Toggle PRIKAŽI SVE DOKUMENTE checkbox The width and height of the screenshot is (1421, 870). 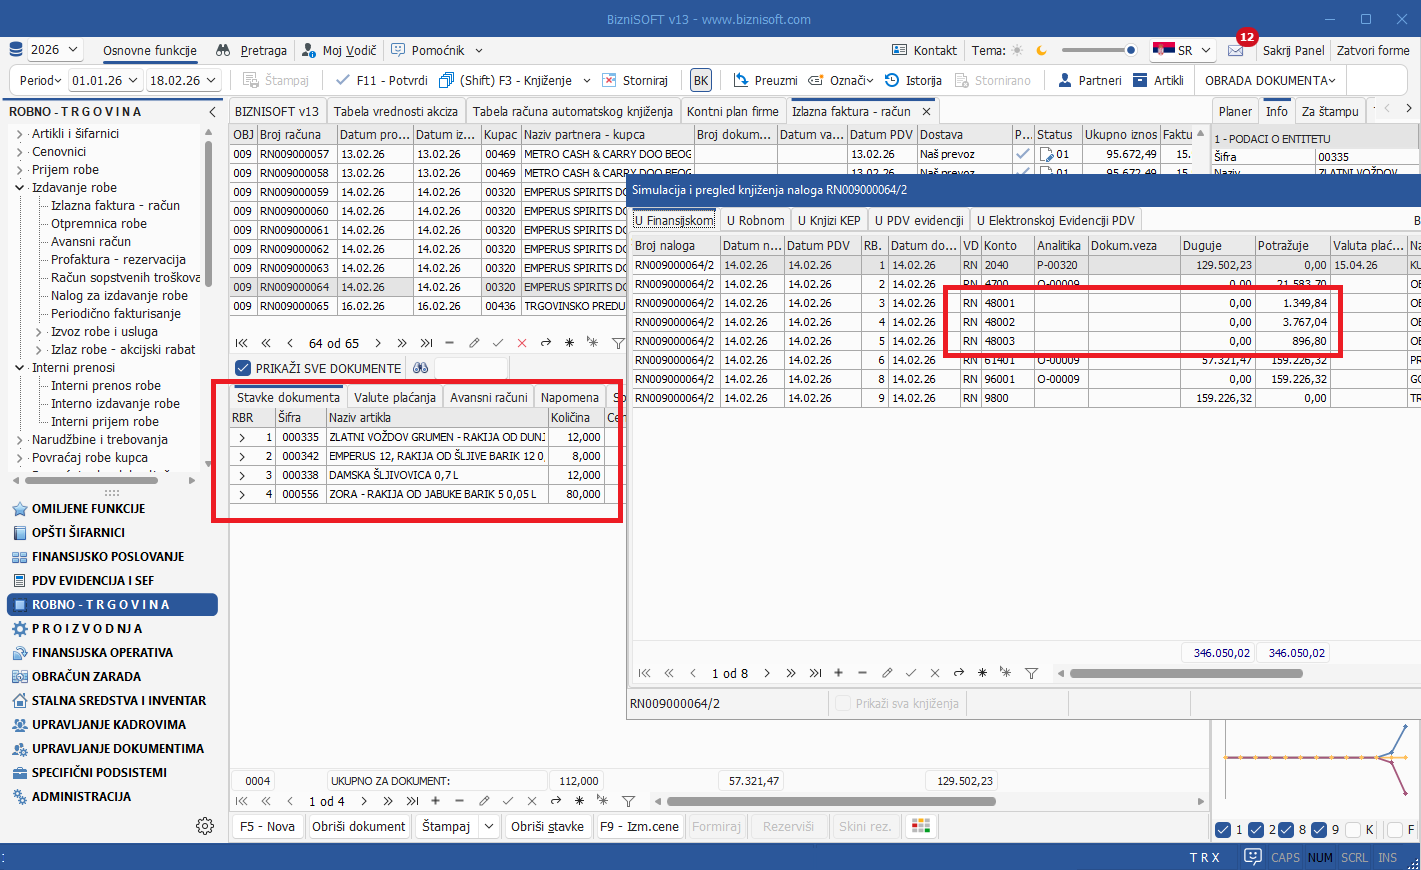(x=243, y=368)
